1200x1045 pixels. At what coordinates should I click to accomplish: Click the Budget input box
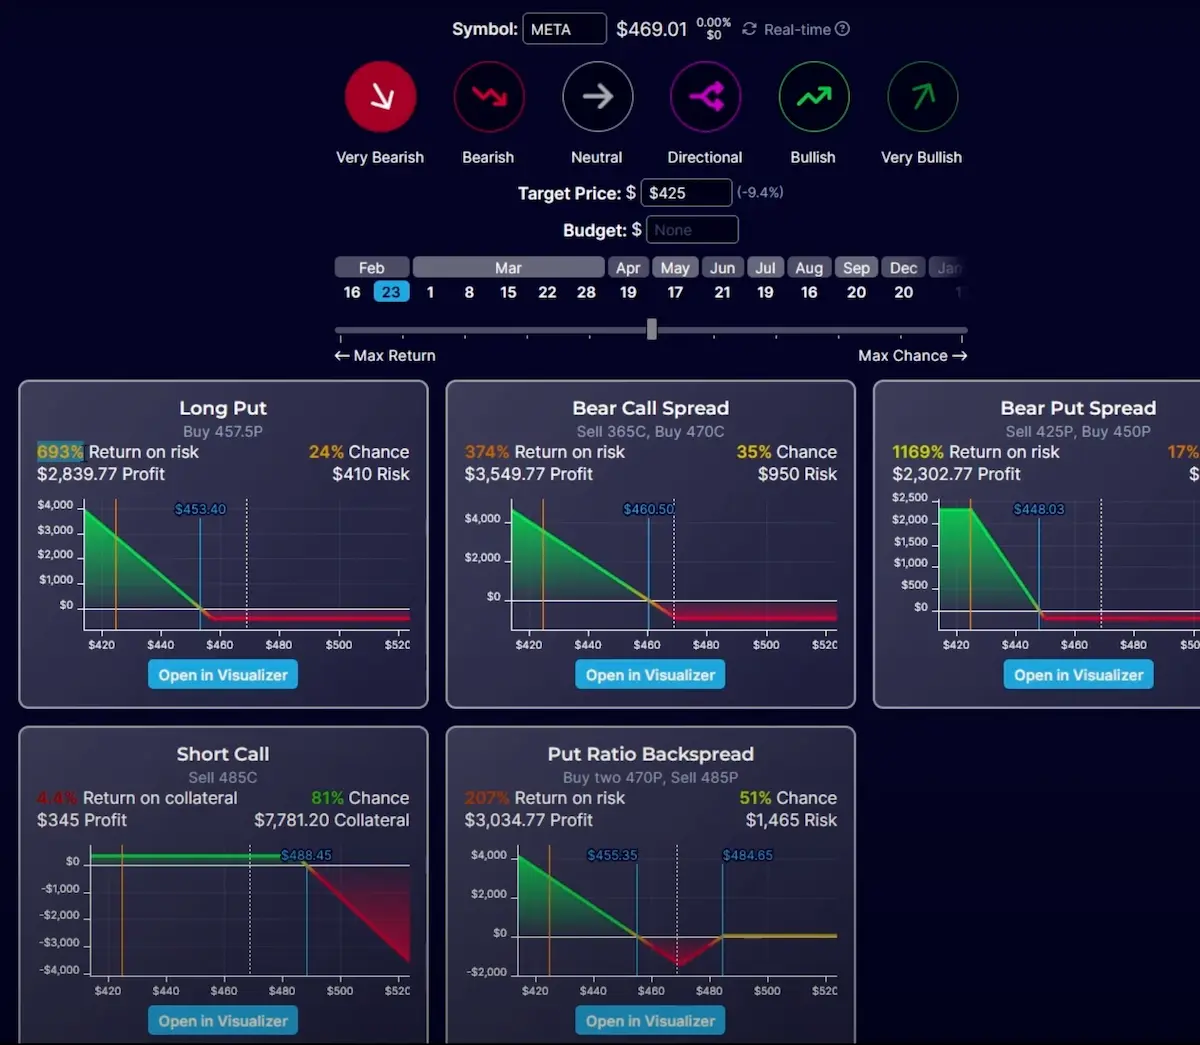(692, 230)
